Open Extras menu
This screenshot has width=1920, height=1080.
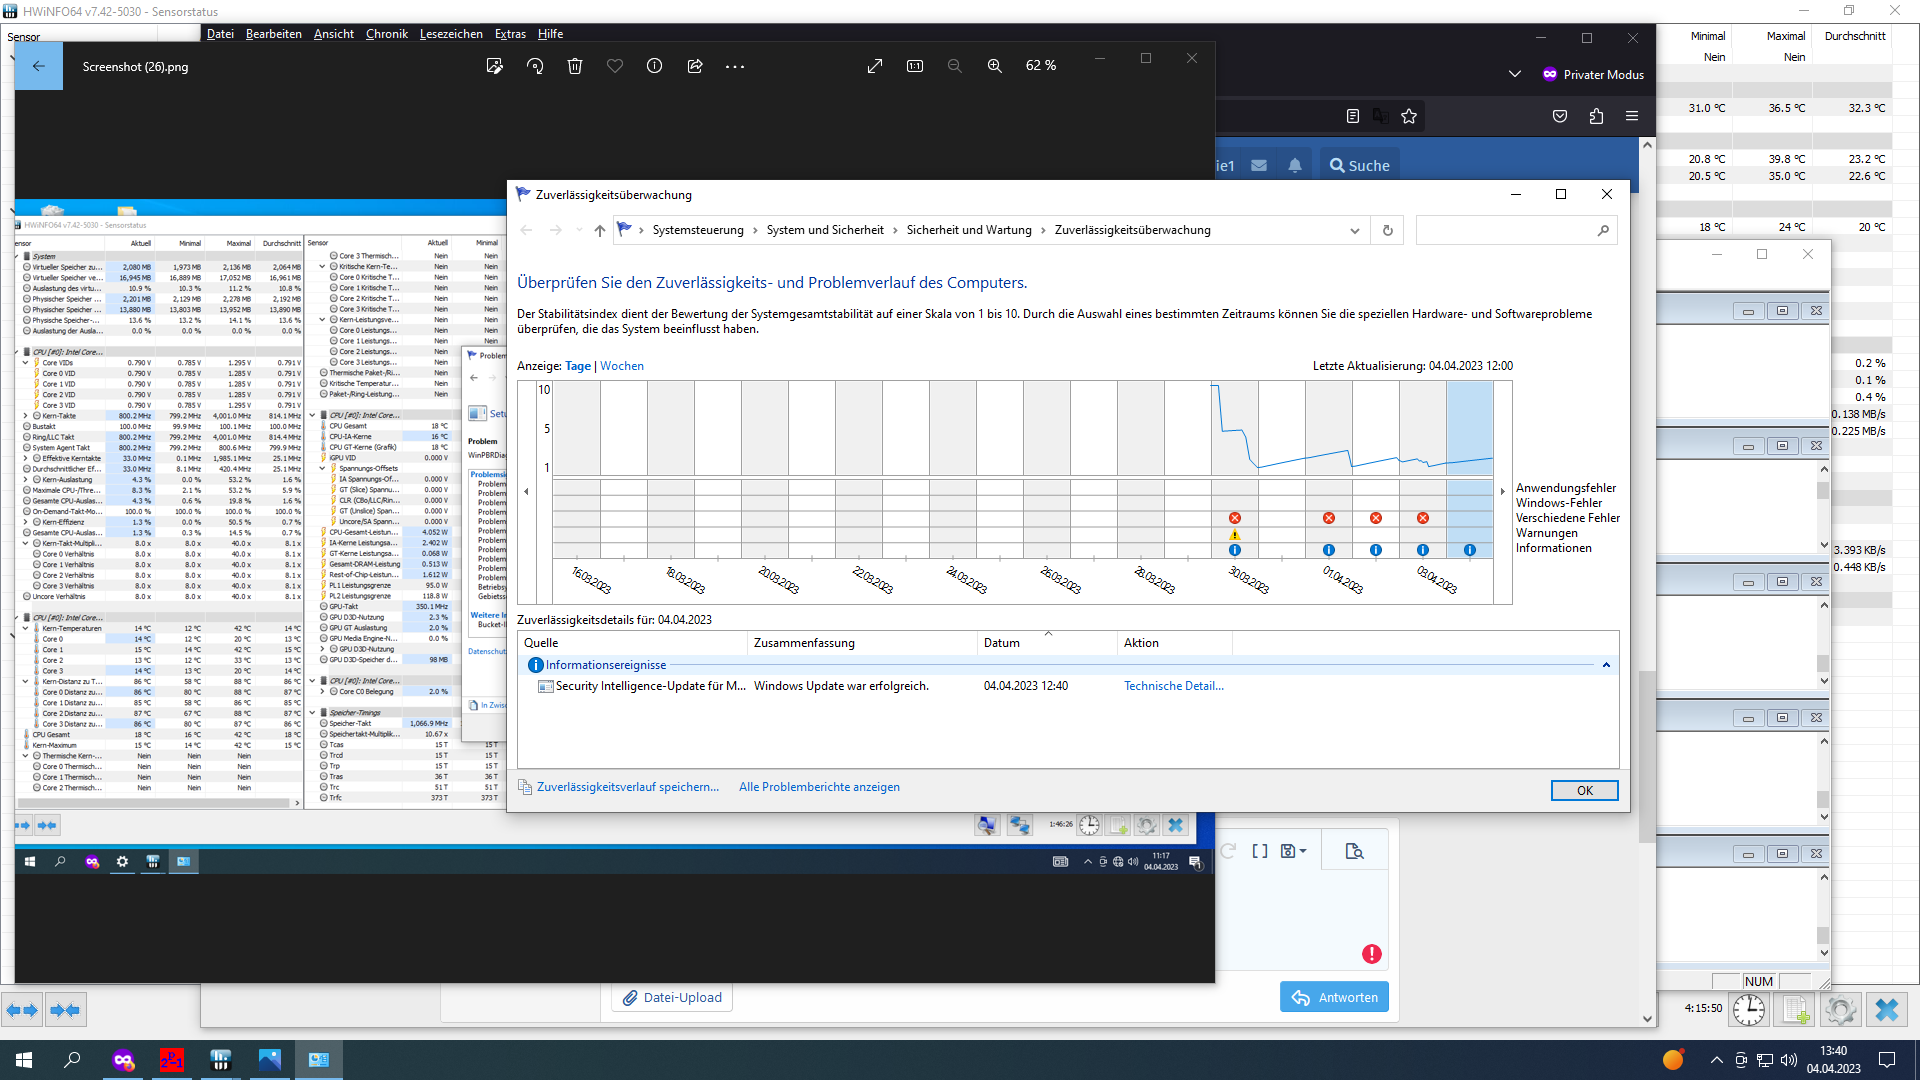point(510,34)
